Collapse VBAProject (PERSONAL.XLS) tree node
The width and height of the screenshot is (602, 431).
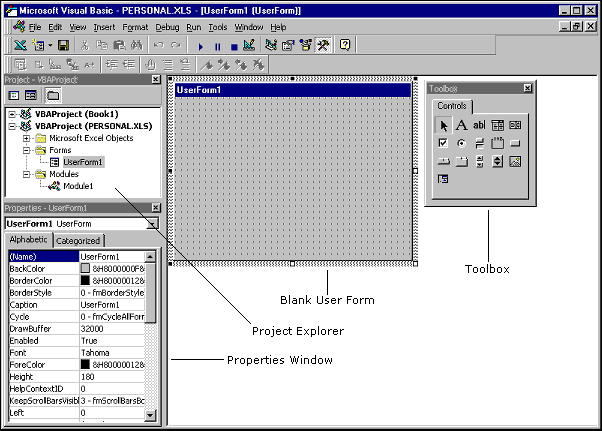(12, 126)
